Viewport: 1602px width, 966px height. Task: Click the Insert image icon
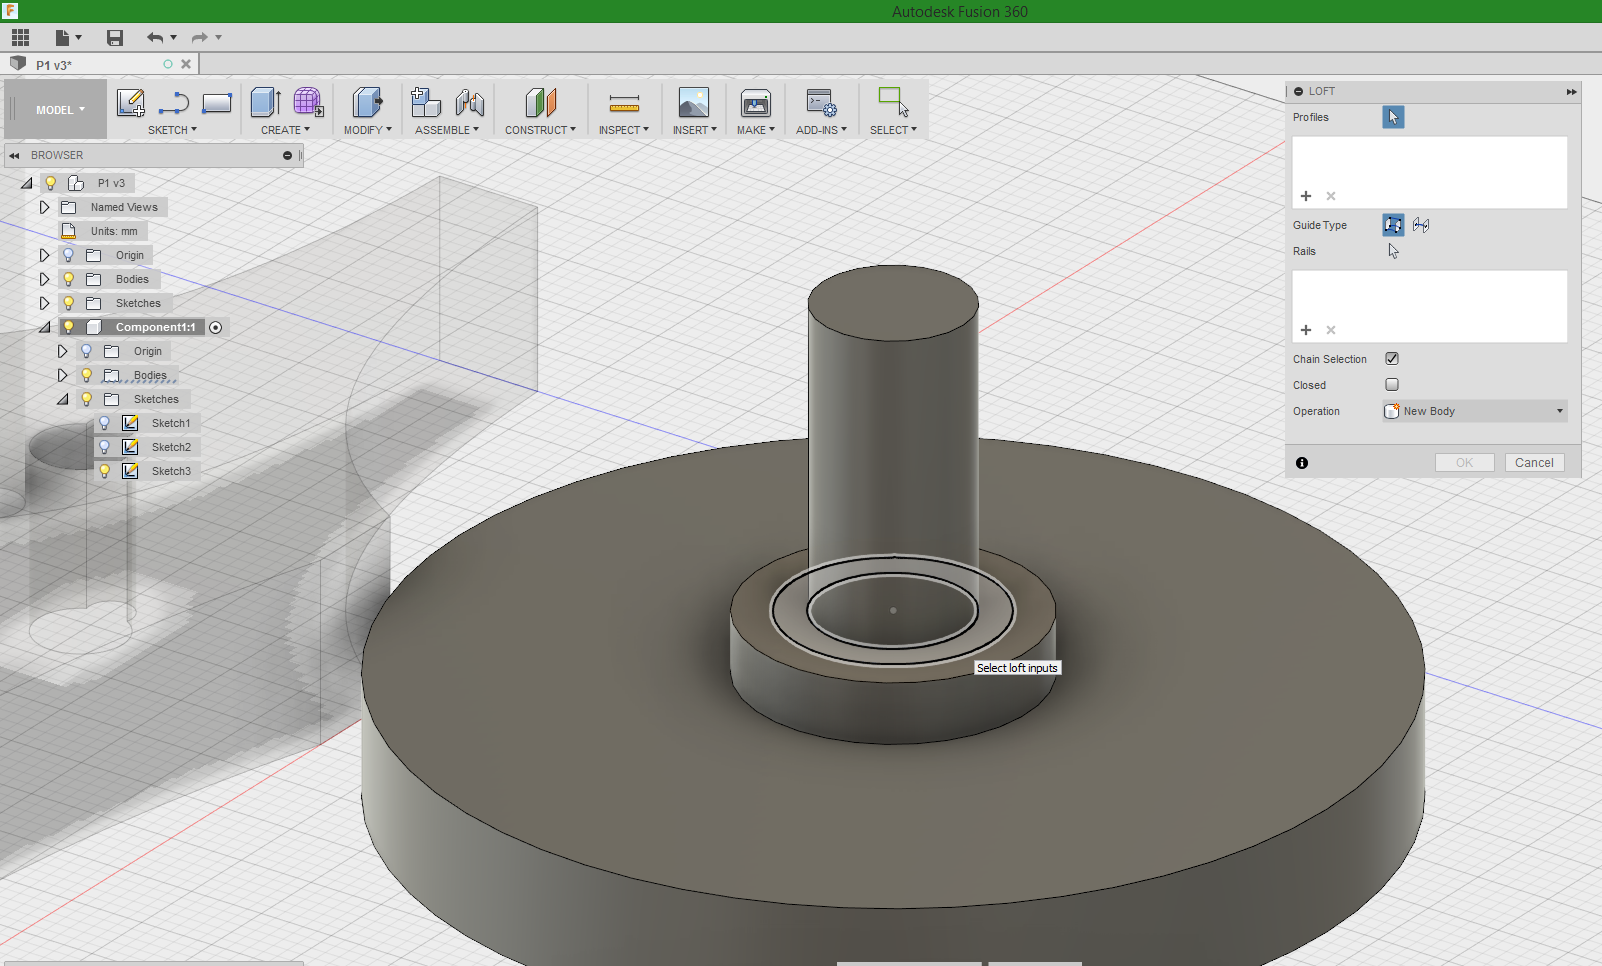(694, 103)
